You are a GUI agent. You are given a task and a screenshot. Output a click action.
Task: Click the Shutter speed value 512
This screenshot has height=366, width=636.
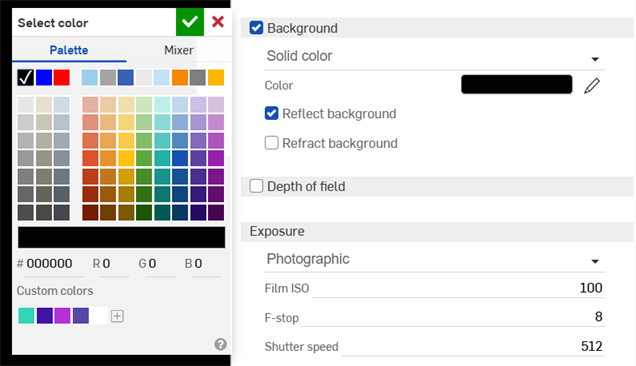[x=591, y=346]
